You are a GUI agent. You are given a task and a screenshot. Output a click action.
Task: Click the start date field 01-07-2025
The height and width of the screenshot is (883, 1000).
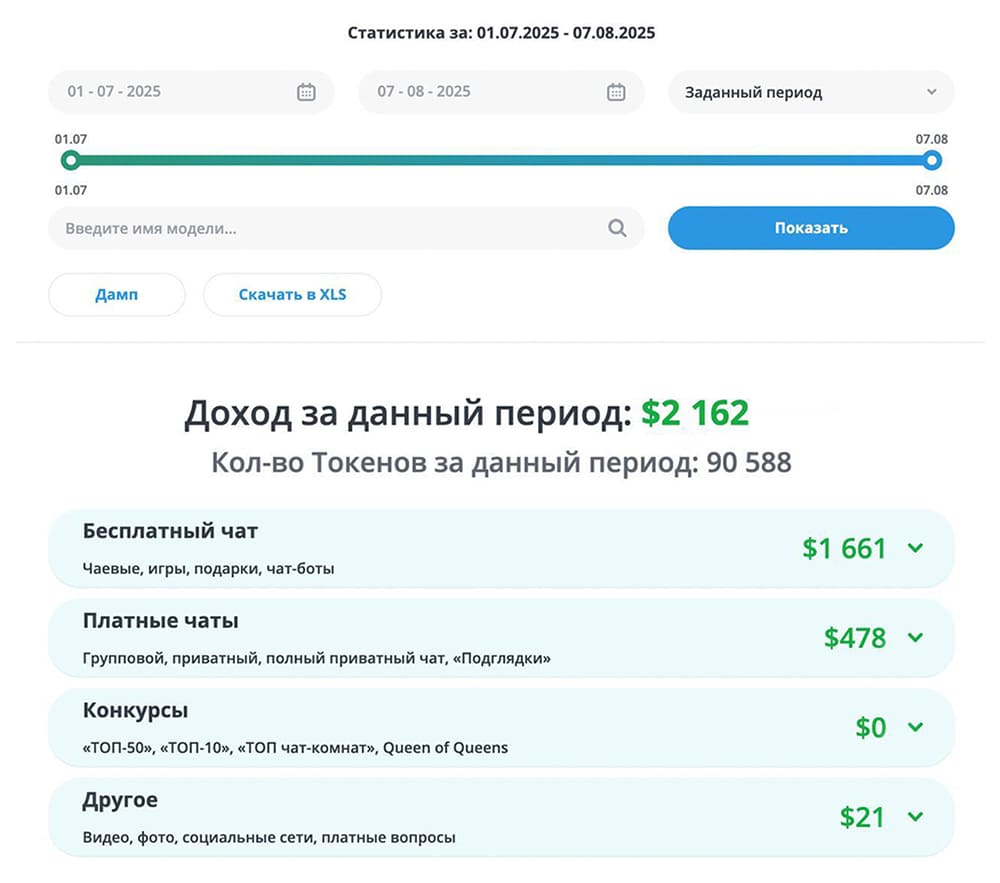pyautogui.click(x=170, y=92)
